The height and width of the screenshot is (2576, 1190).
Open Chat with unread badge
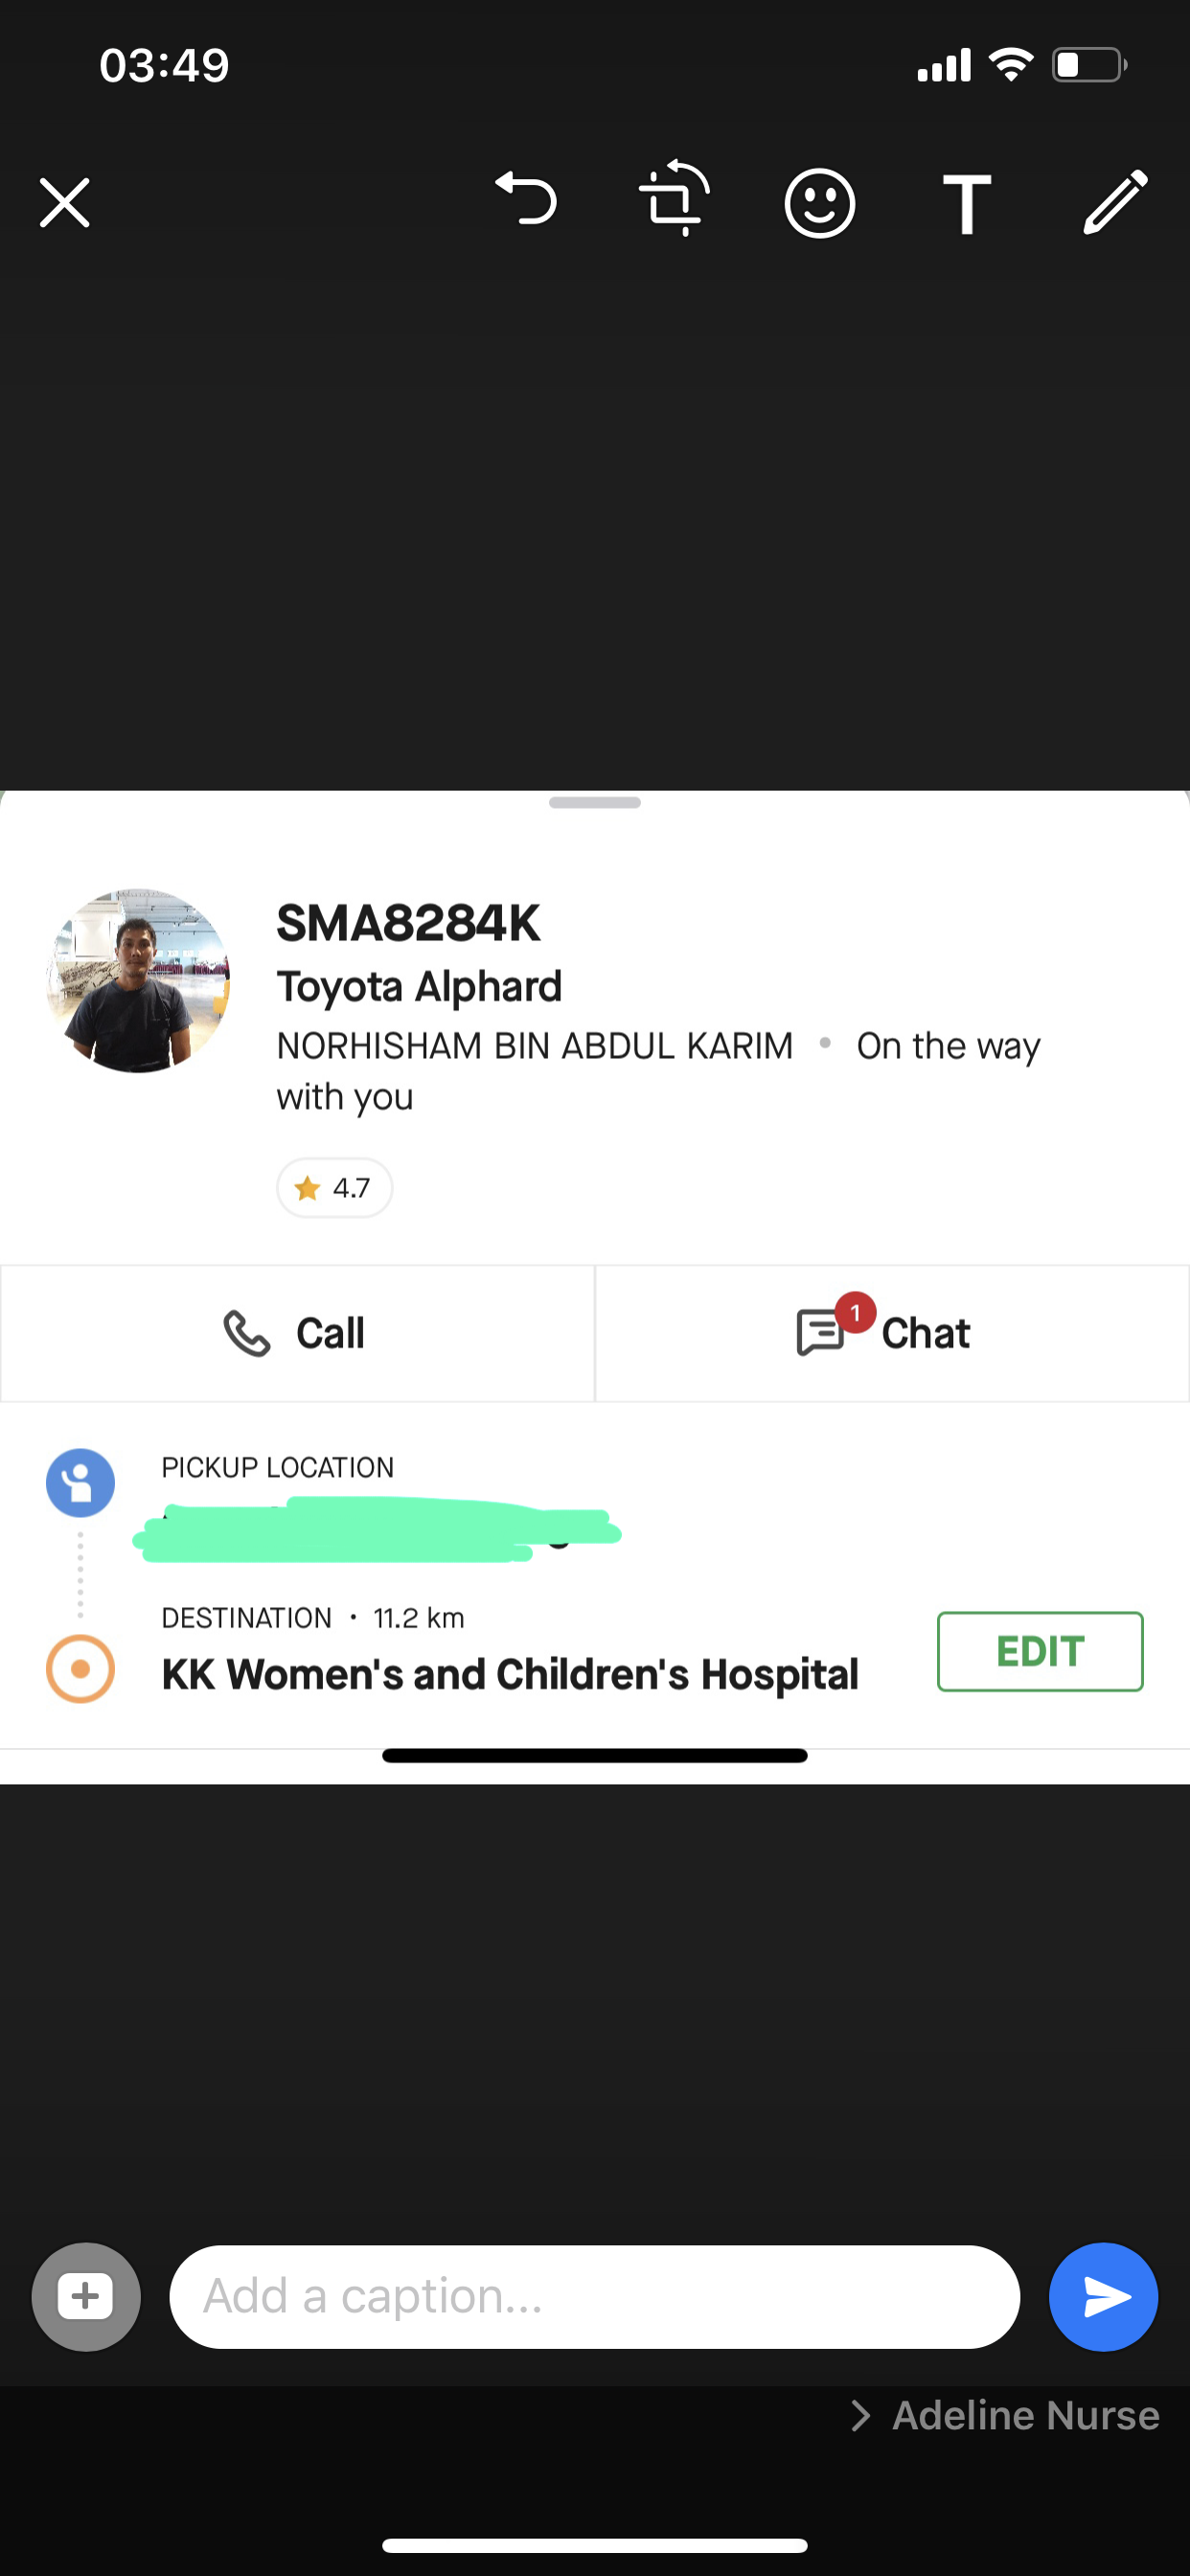tap(892, 1333)
